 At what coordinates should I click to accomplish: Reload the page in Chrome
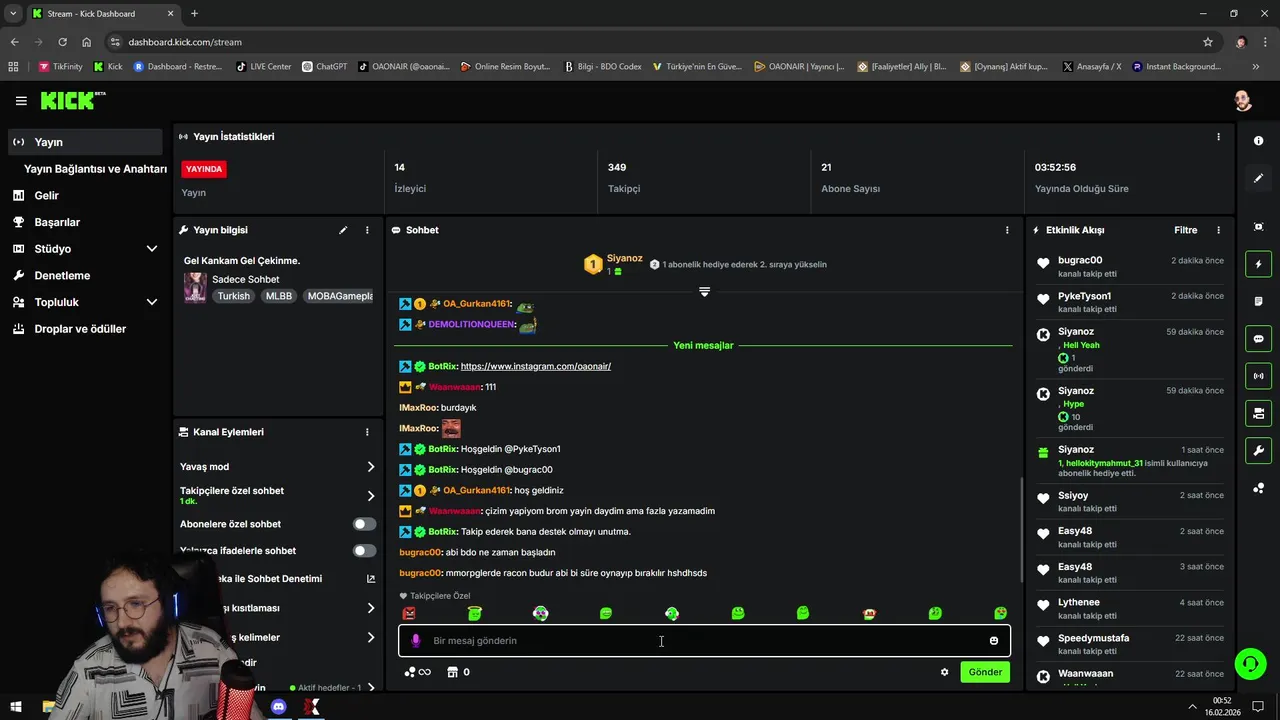62,42
